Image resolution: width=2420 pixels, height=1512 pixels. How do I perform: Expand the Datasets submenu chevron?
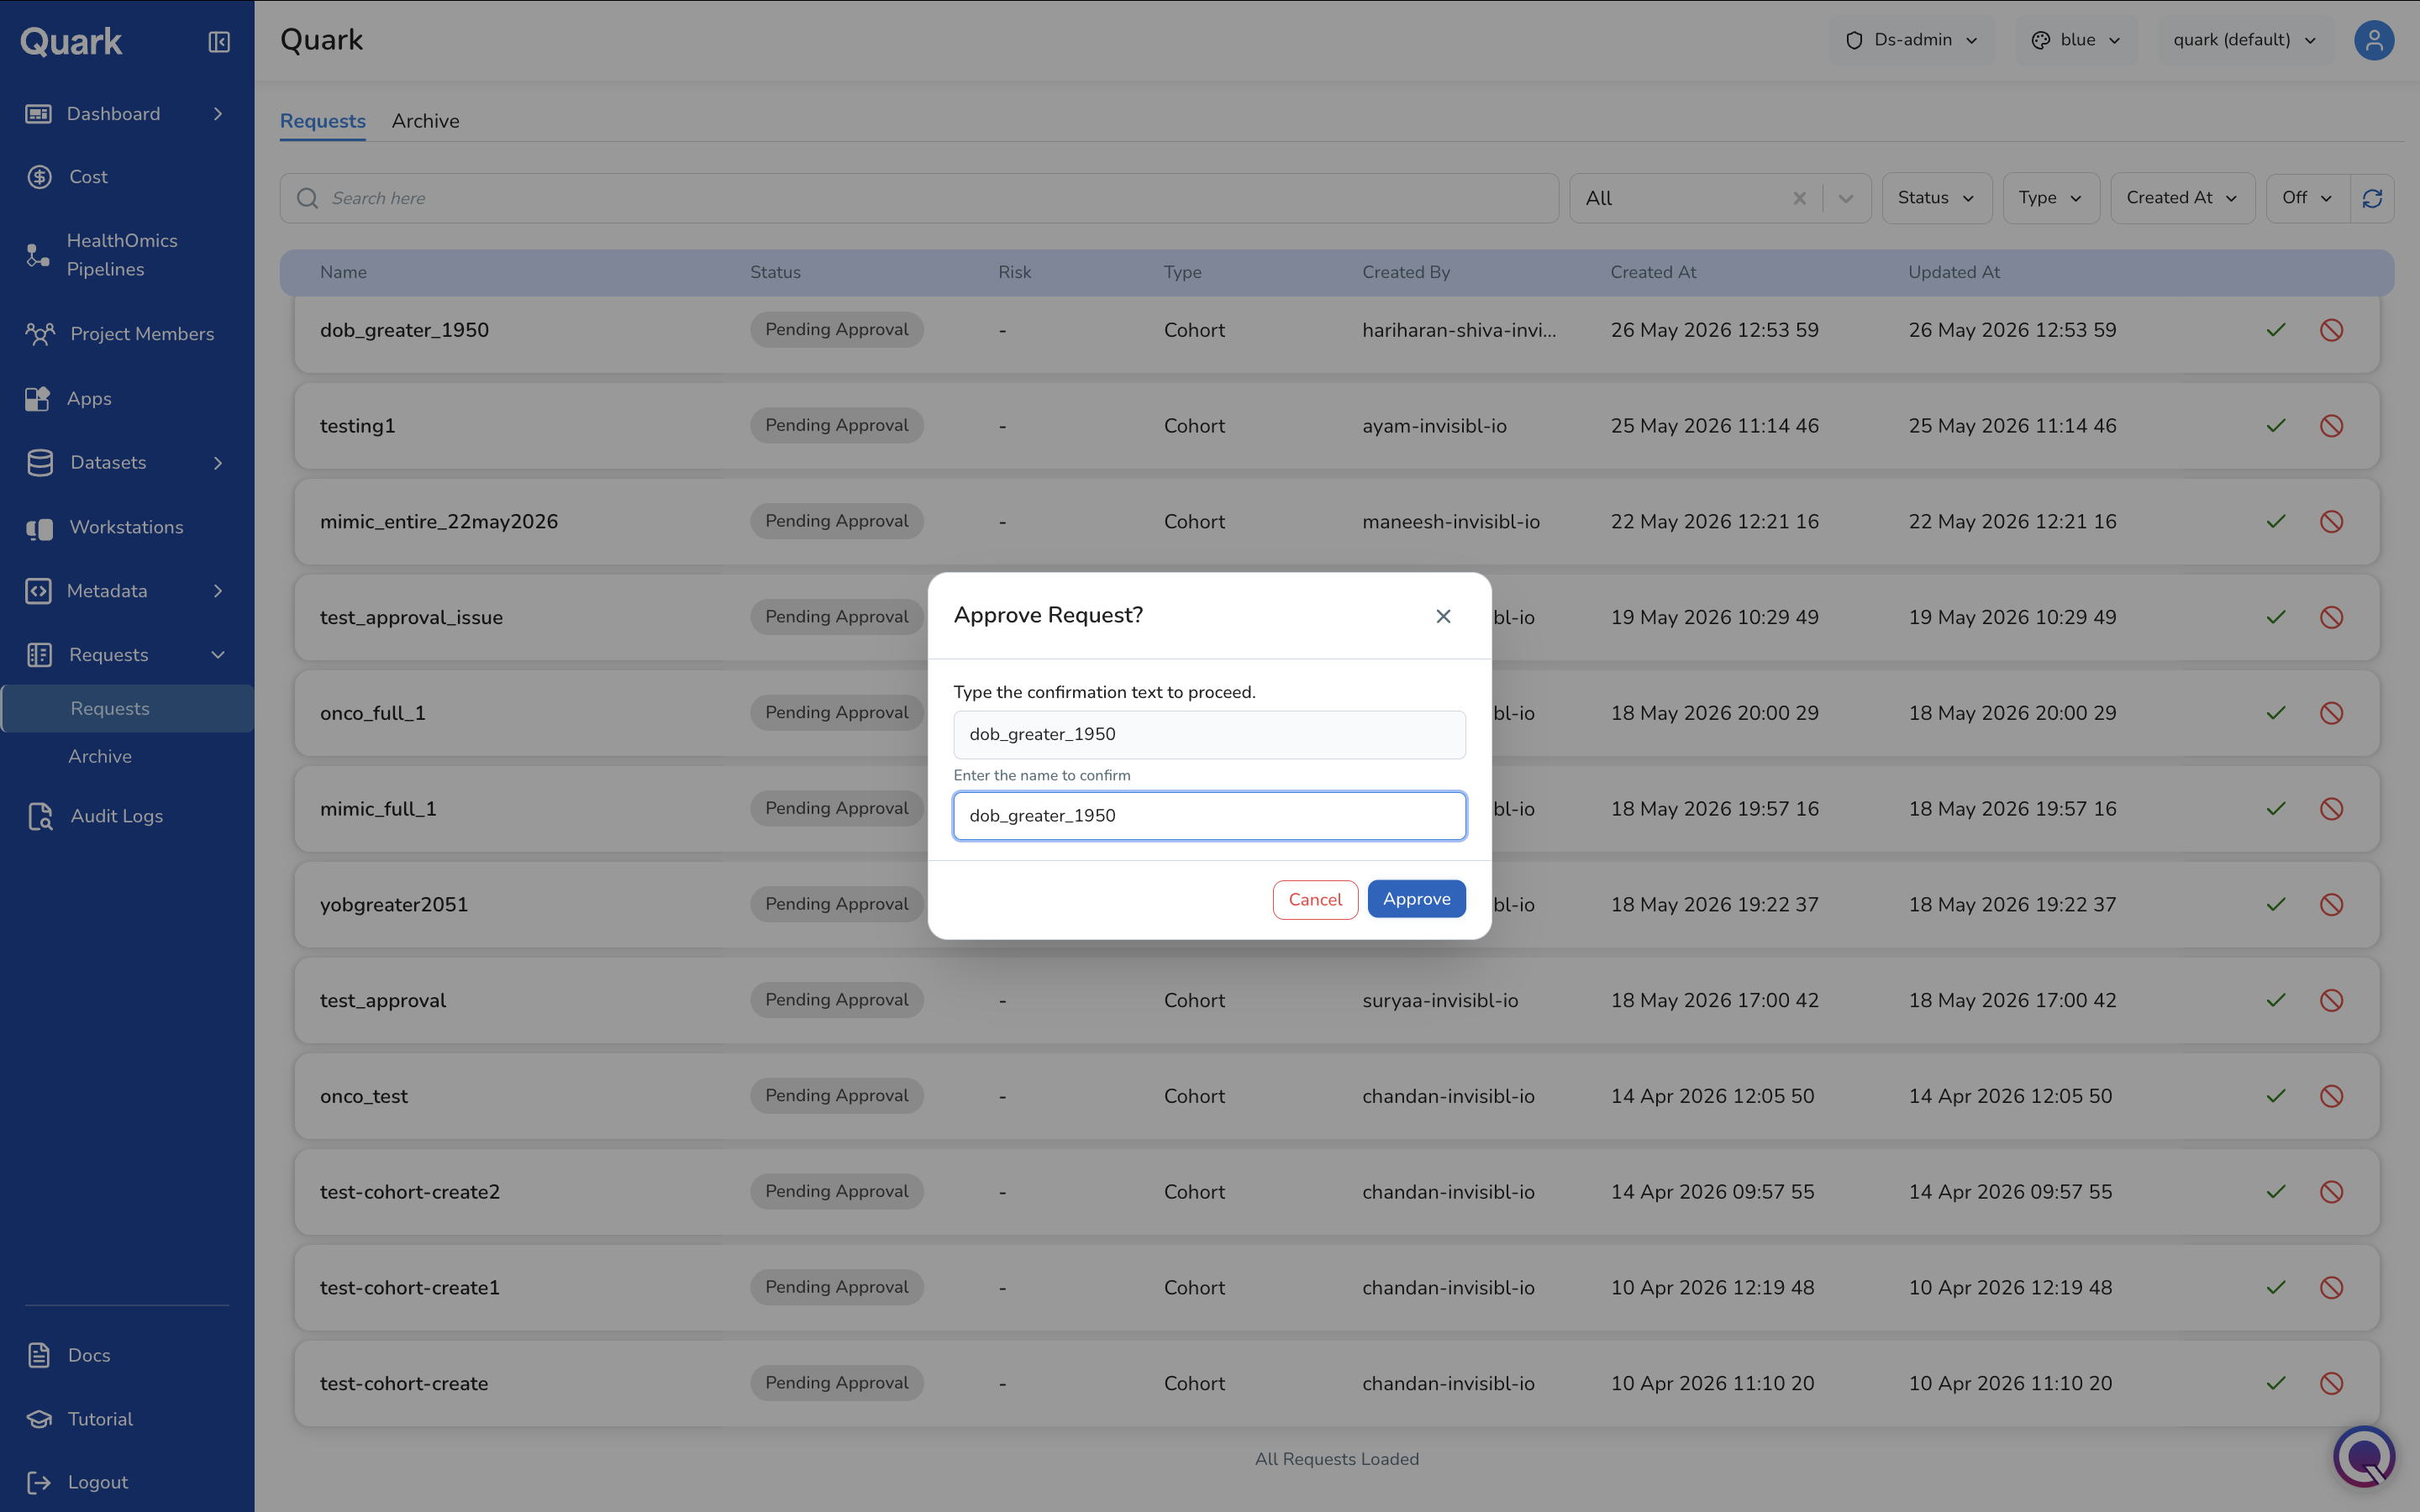(x=218, y=462)
